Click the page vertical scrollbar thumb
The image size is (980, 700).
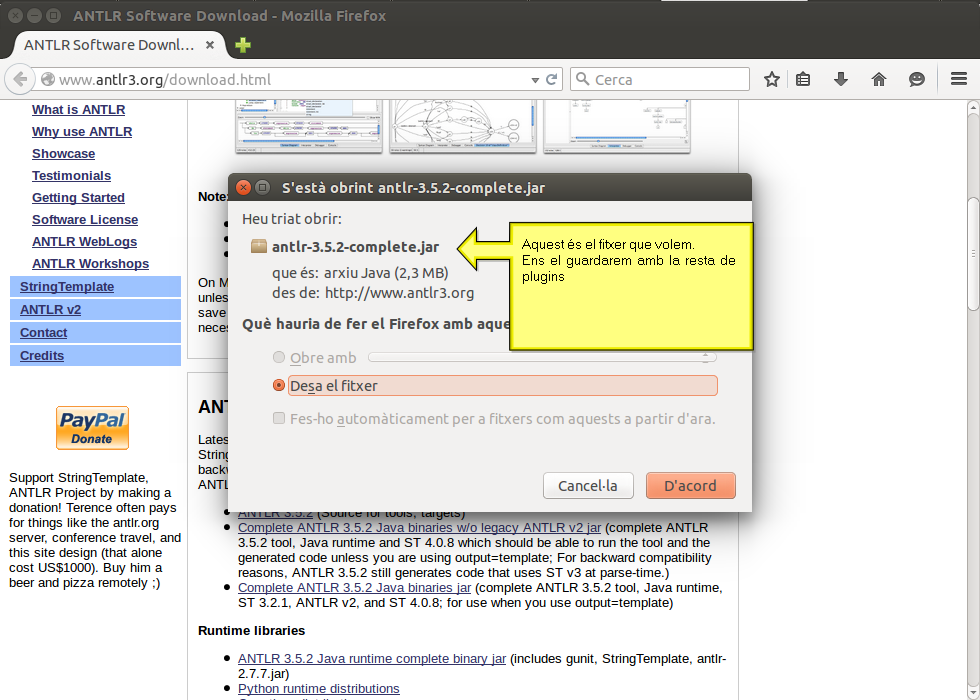pyautogui.click(x=973, y=253)
